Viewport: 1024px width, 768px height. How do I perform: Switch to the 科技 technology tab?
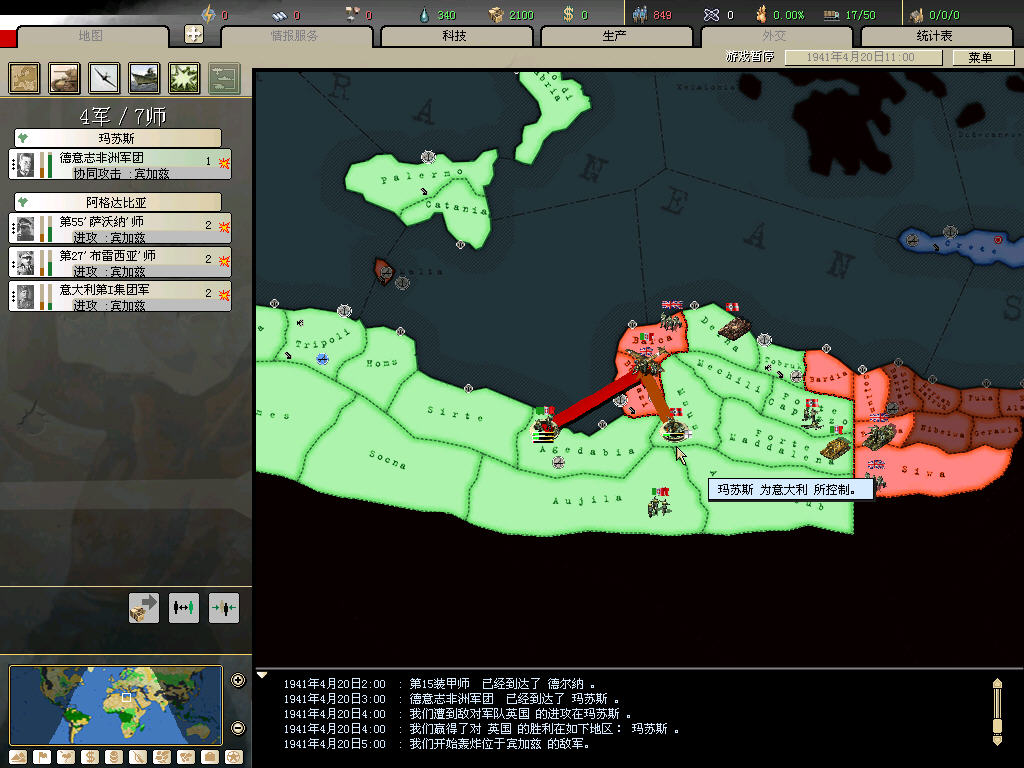(x=455, y=36)
